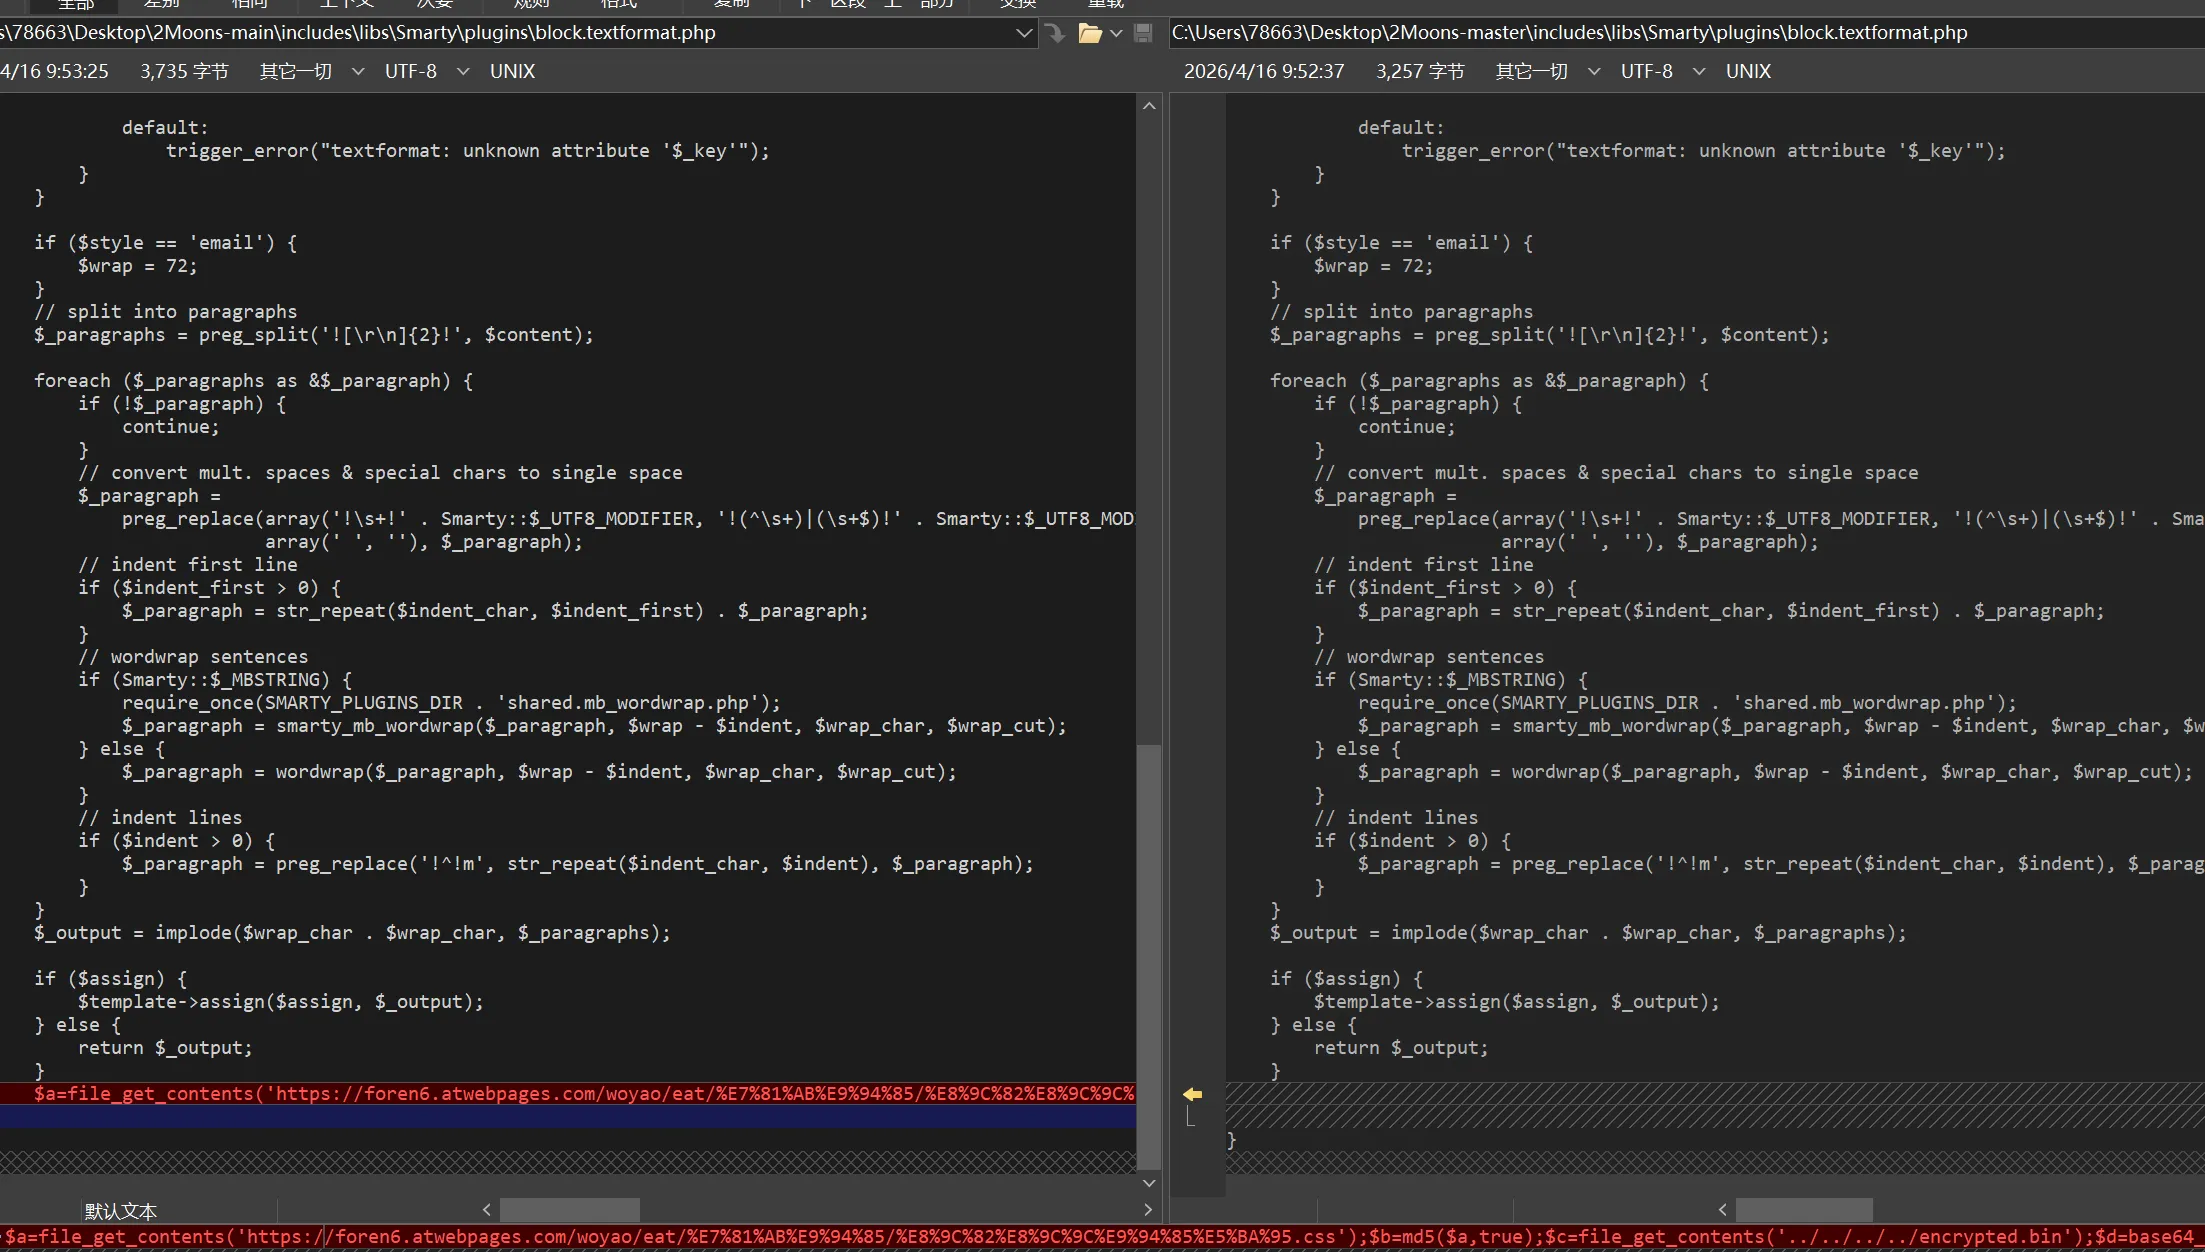Click left pane if ($assign) line
Viewport: 2205px width, 1252px height.
(x=111, y=979)
